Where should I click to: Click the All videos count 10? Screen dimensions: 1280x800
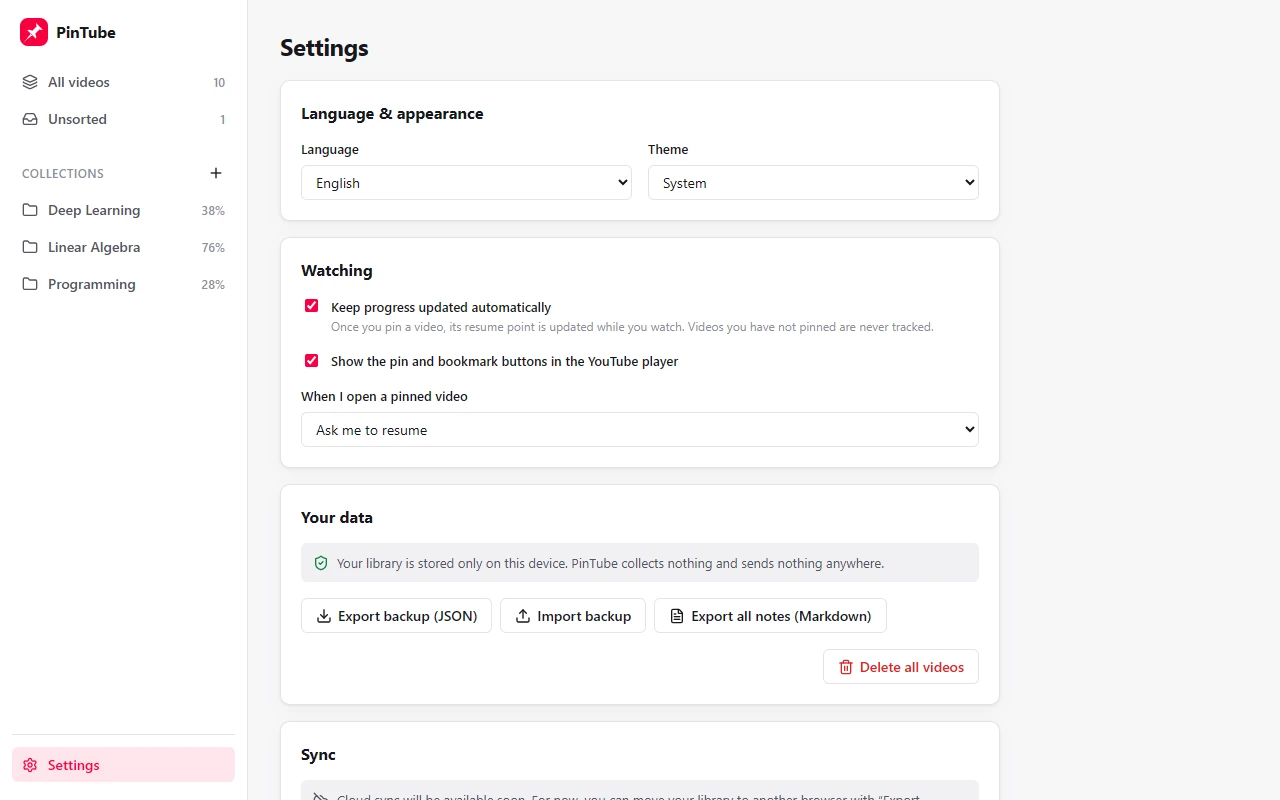point(219,83)
